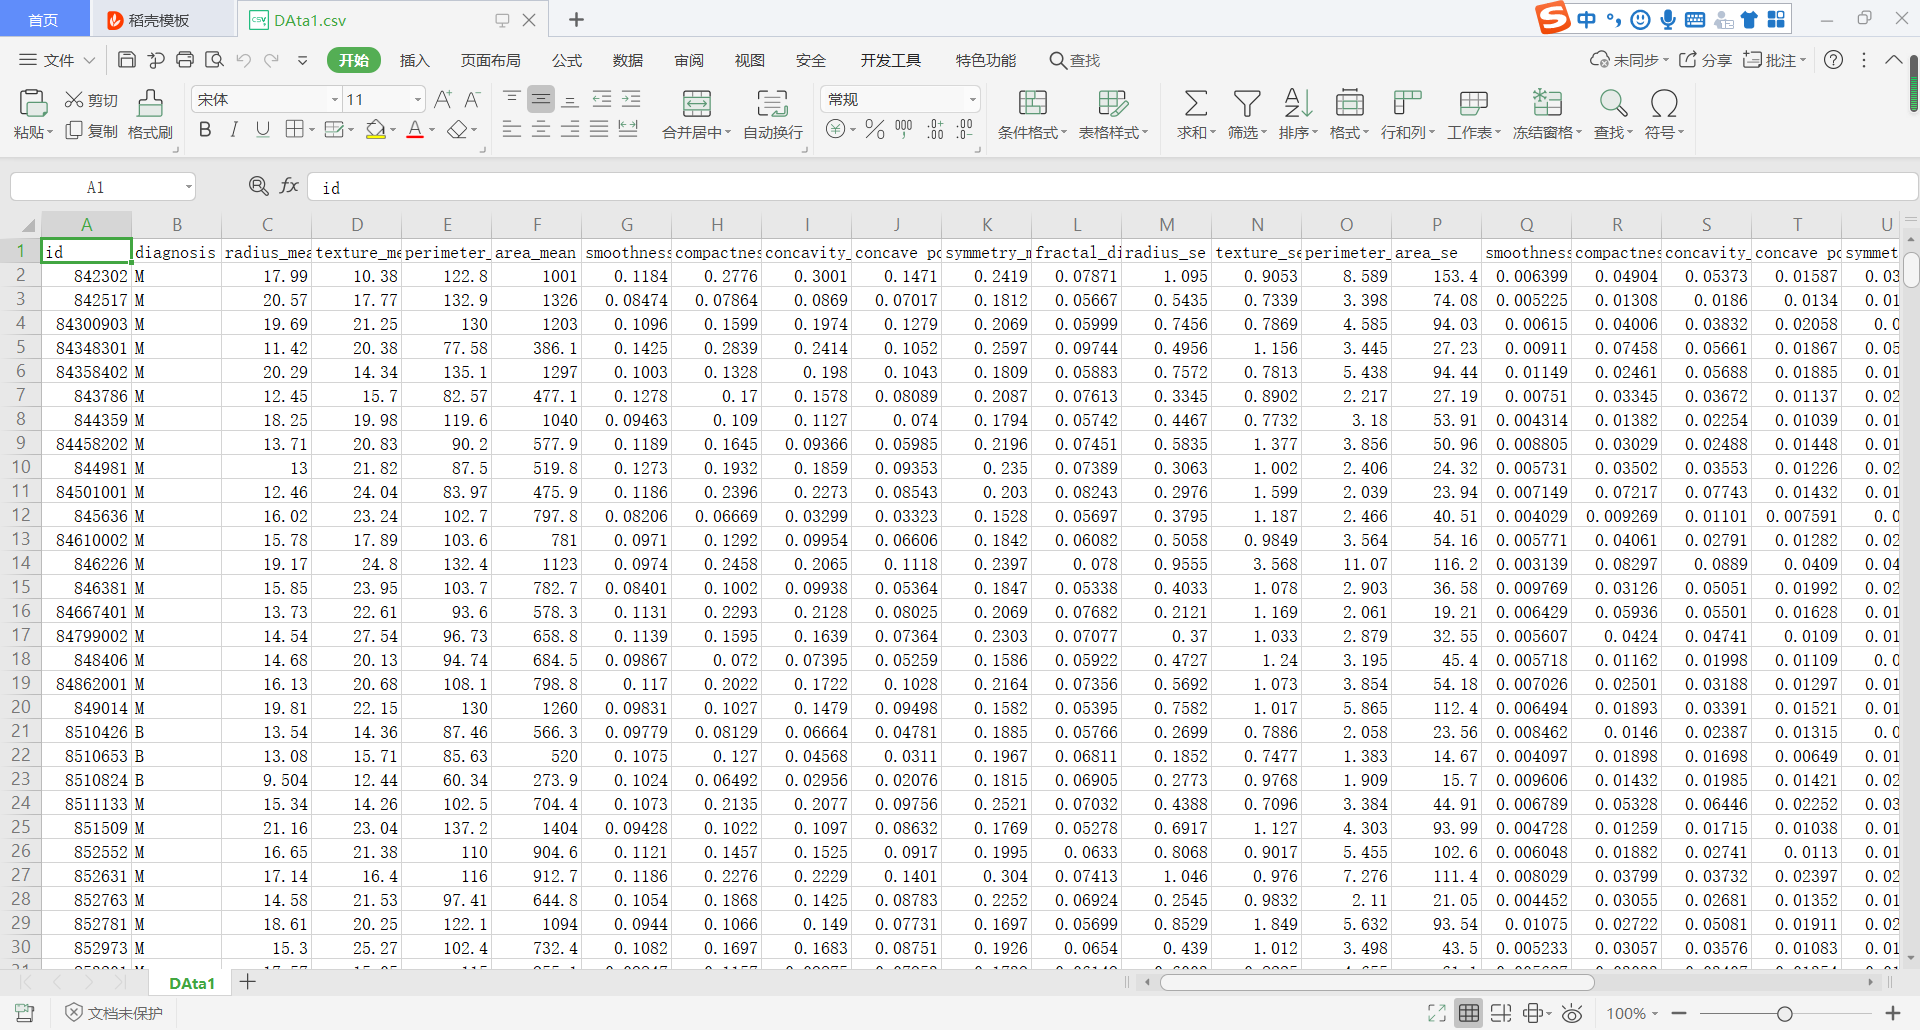The width and height of the screenshot is (1920, 1030).
Task: Select the Format Painter (格式刷) brush
Action: [150, 114]
